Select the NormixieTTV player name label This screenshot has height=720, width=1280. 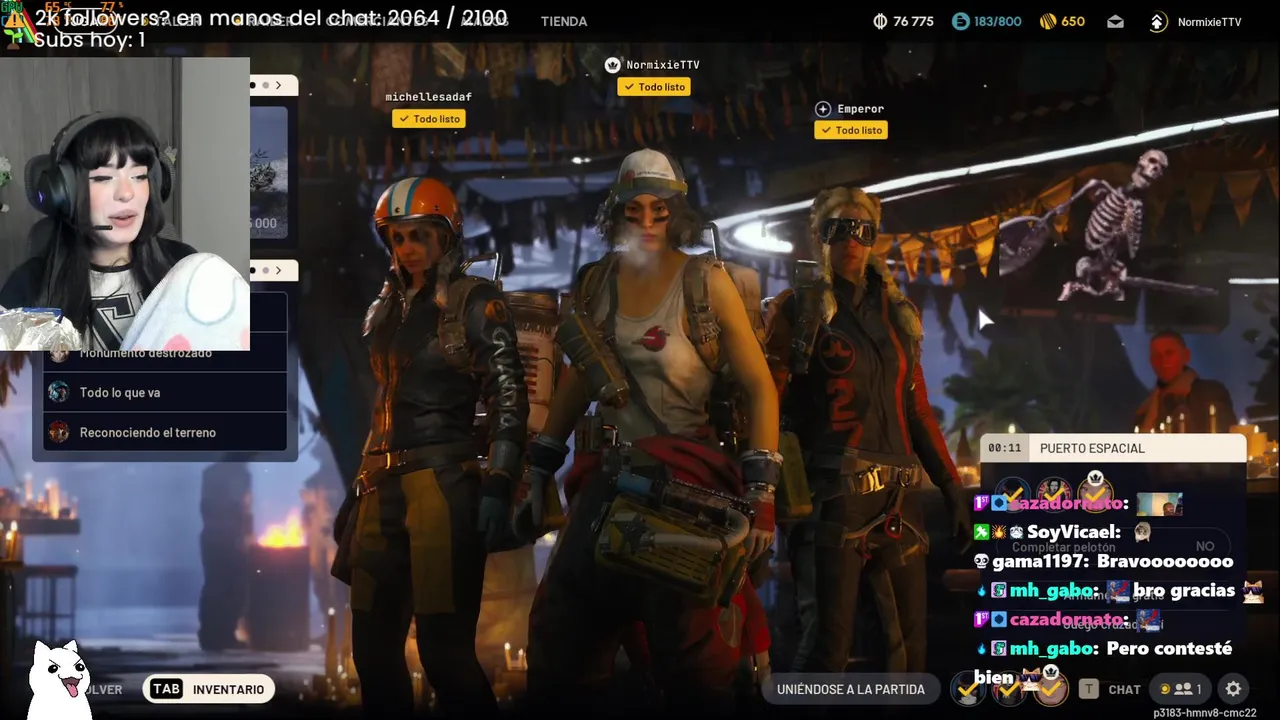click(x=662, y=65)
